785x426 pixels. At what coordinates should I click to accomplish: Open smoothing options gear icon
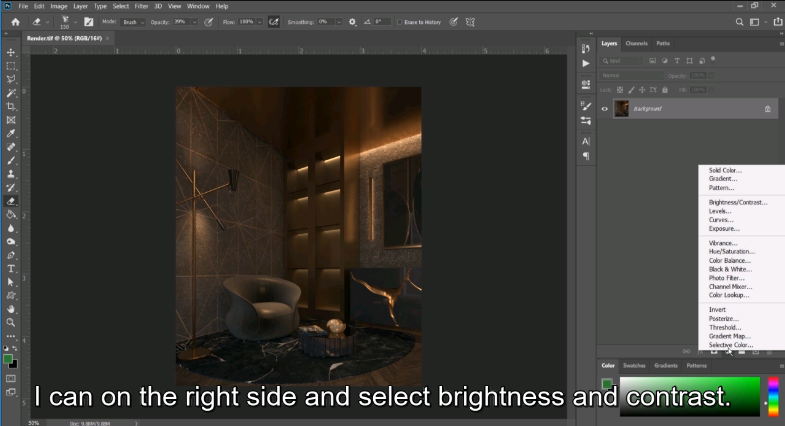coord(352,22)
